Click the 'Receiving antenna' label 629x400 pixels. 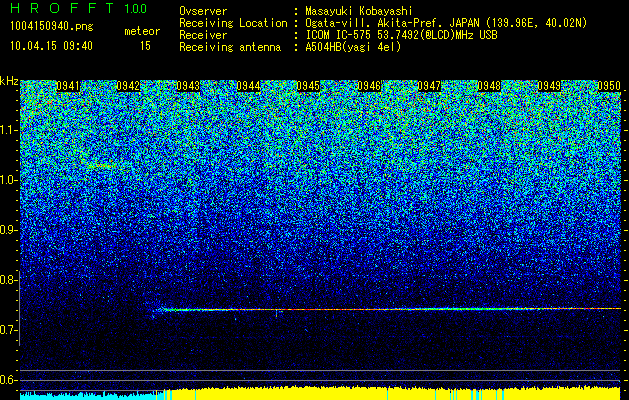click(230, 47)
